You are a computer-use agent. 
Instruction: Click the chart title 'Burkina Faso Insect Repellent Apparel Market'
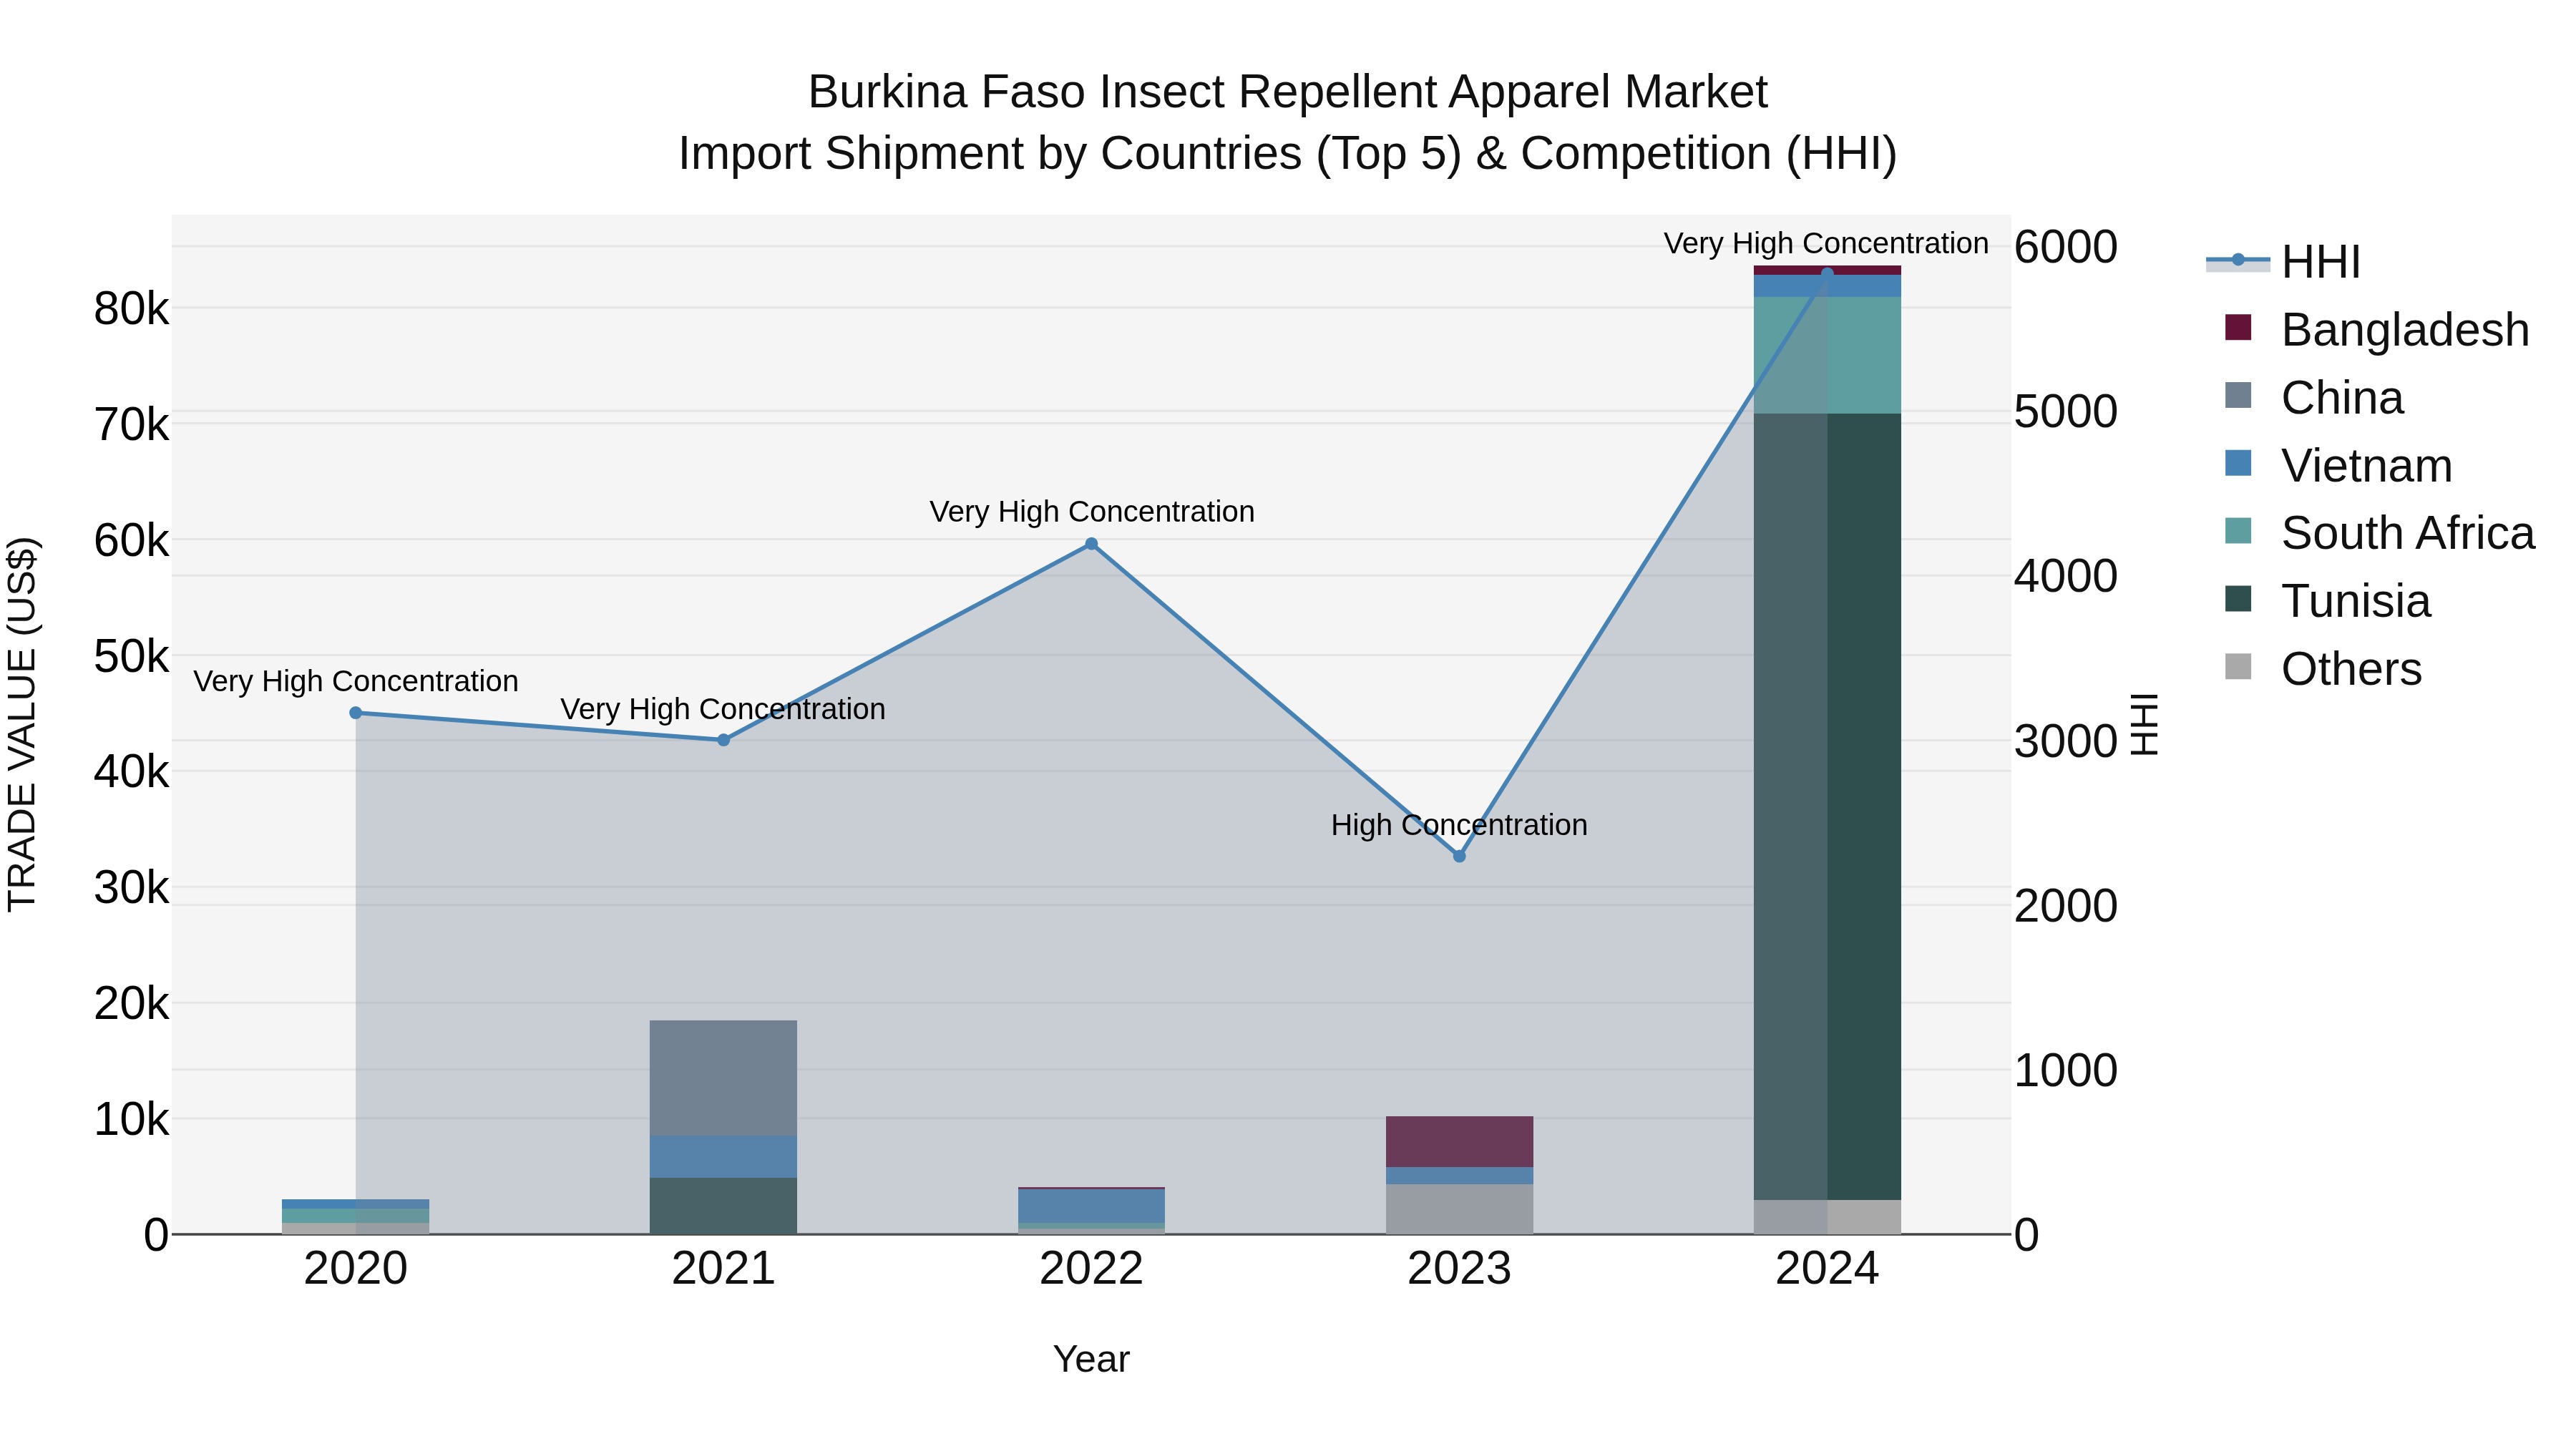click(1288, 92)
